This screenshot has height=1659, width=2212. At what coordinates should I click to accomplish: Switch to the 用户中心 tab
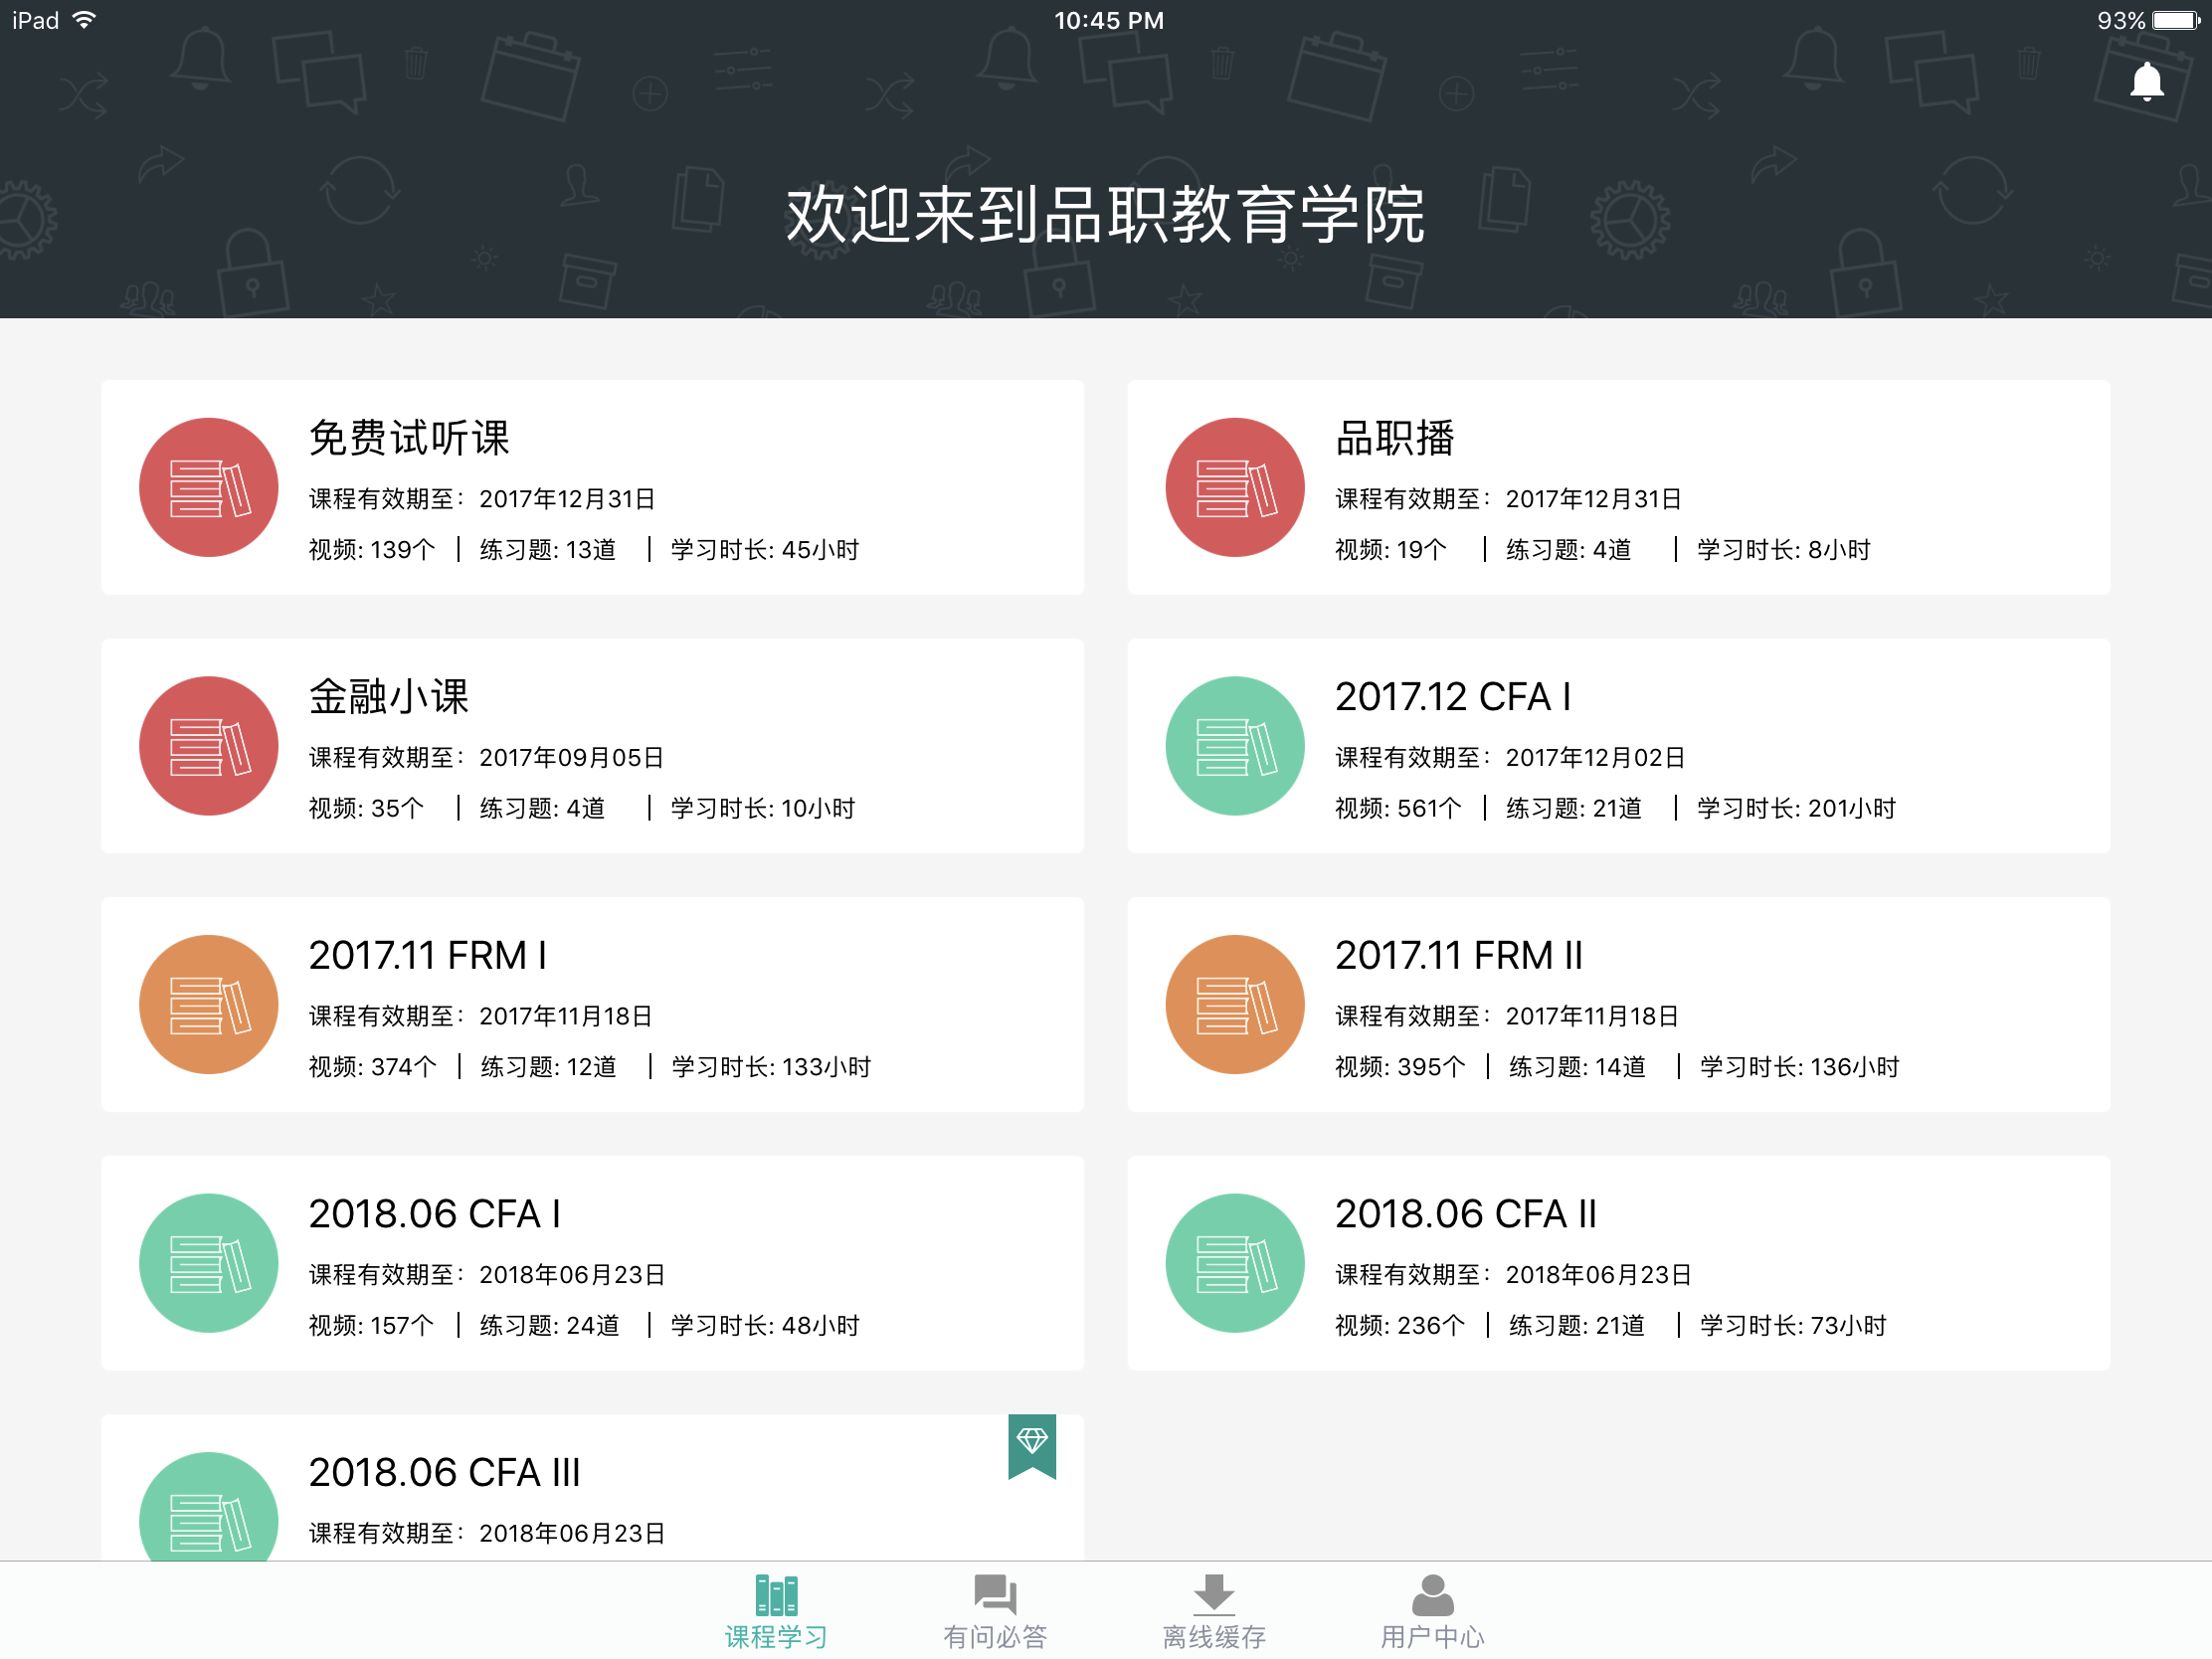pos(1432,1611)
